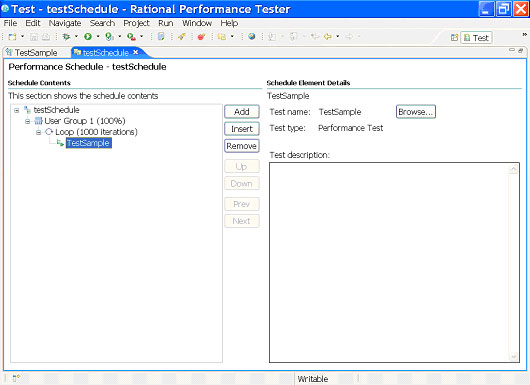530x385 pixels.
Task: Collapse the Loop (1000 iterations) node
Action: tap(38, 132)
